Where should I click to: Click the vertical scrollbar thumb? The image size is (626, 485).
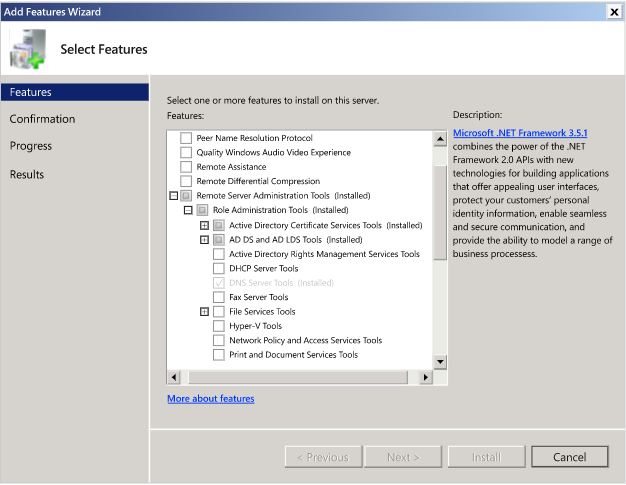click(440, 212)
